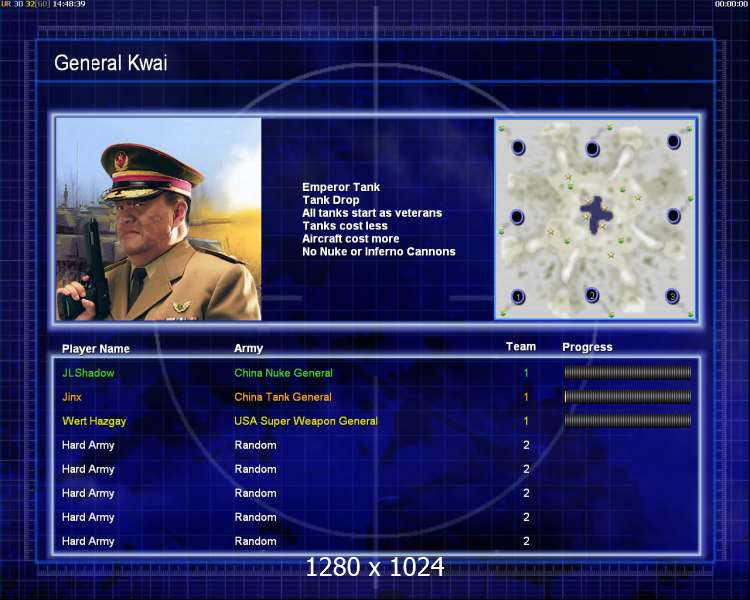Click Jinx's loading progress bar
Screen dimensions: 750x600
click(x=628, y=396)
